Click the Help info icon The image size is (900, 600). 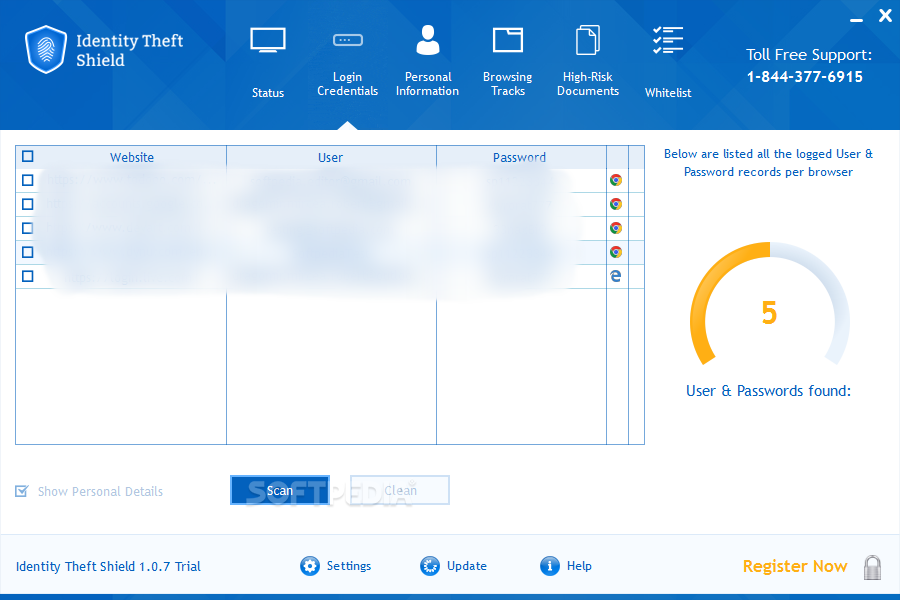click(x=549, y=566)
